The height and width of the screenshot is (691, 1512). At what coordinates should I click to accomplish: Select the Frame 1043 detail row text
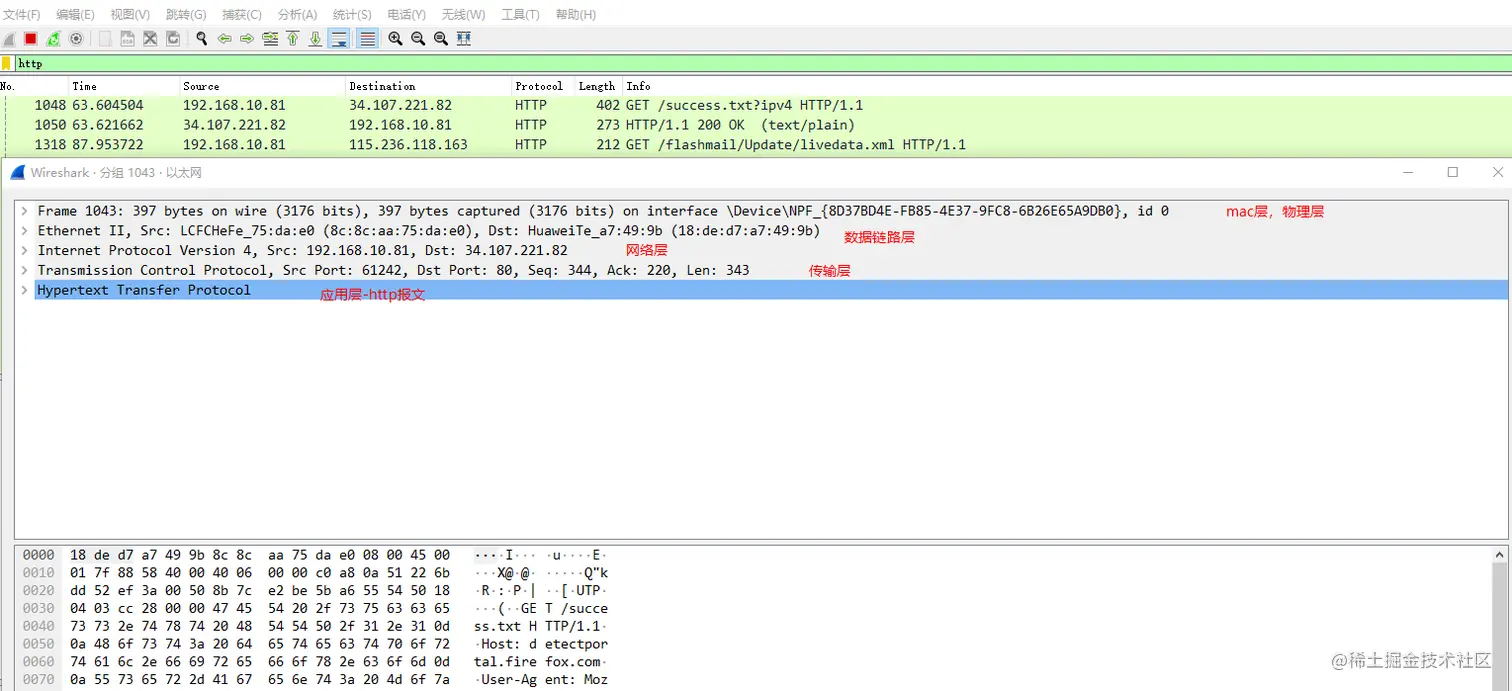click(x=603, y=211)
